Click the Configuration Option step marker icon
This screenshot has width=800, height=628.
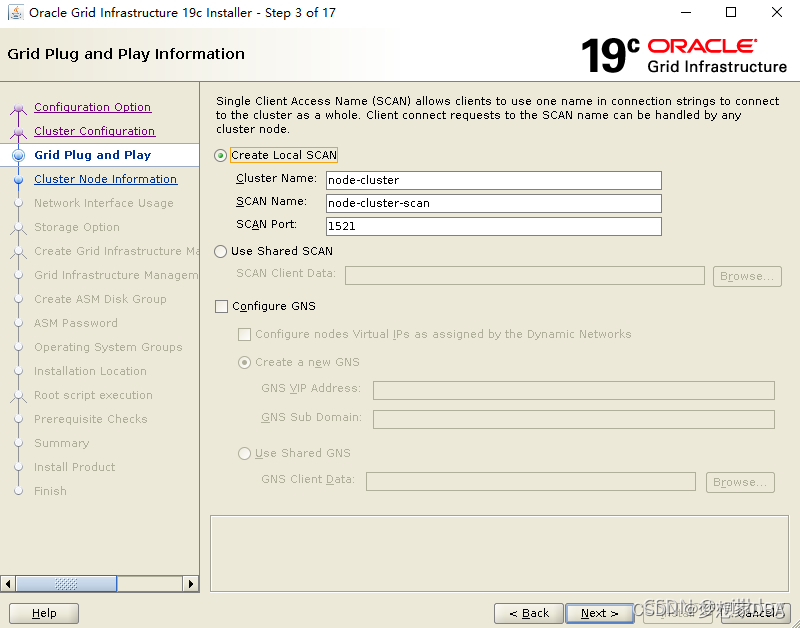[x=18, y=108]
